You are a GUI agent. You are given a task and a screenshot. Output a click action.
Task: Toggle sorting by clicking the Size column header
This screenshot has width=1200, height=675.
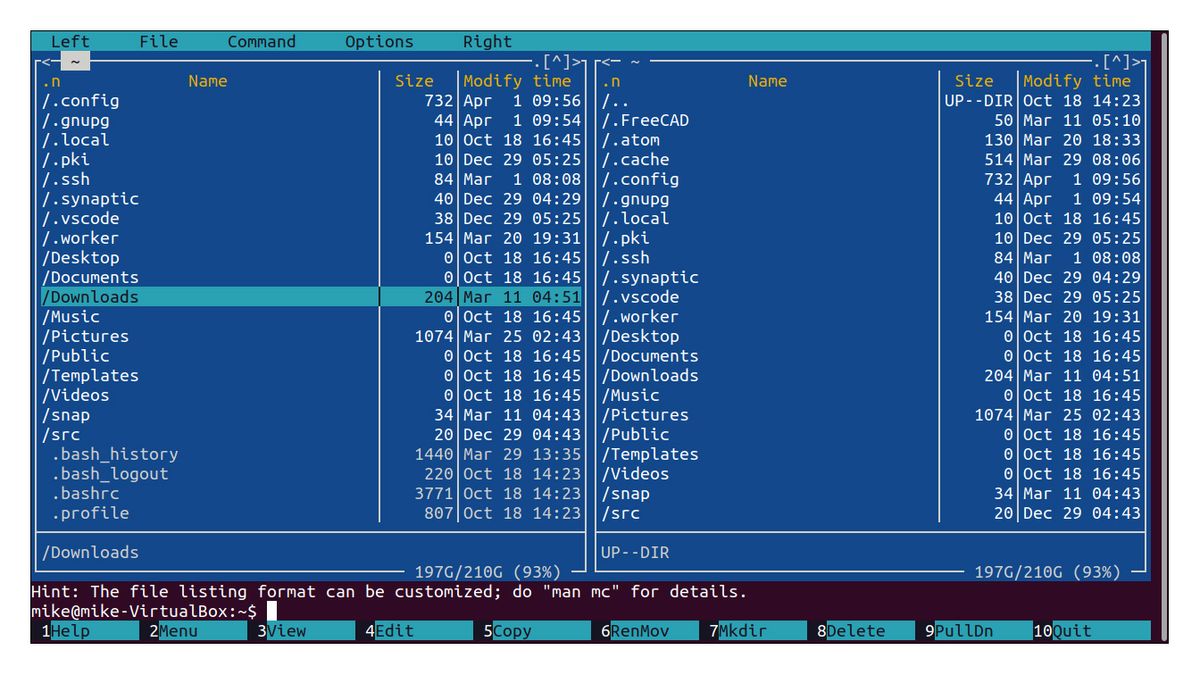tap(414, 81)
